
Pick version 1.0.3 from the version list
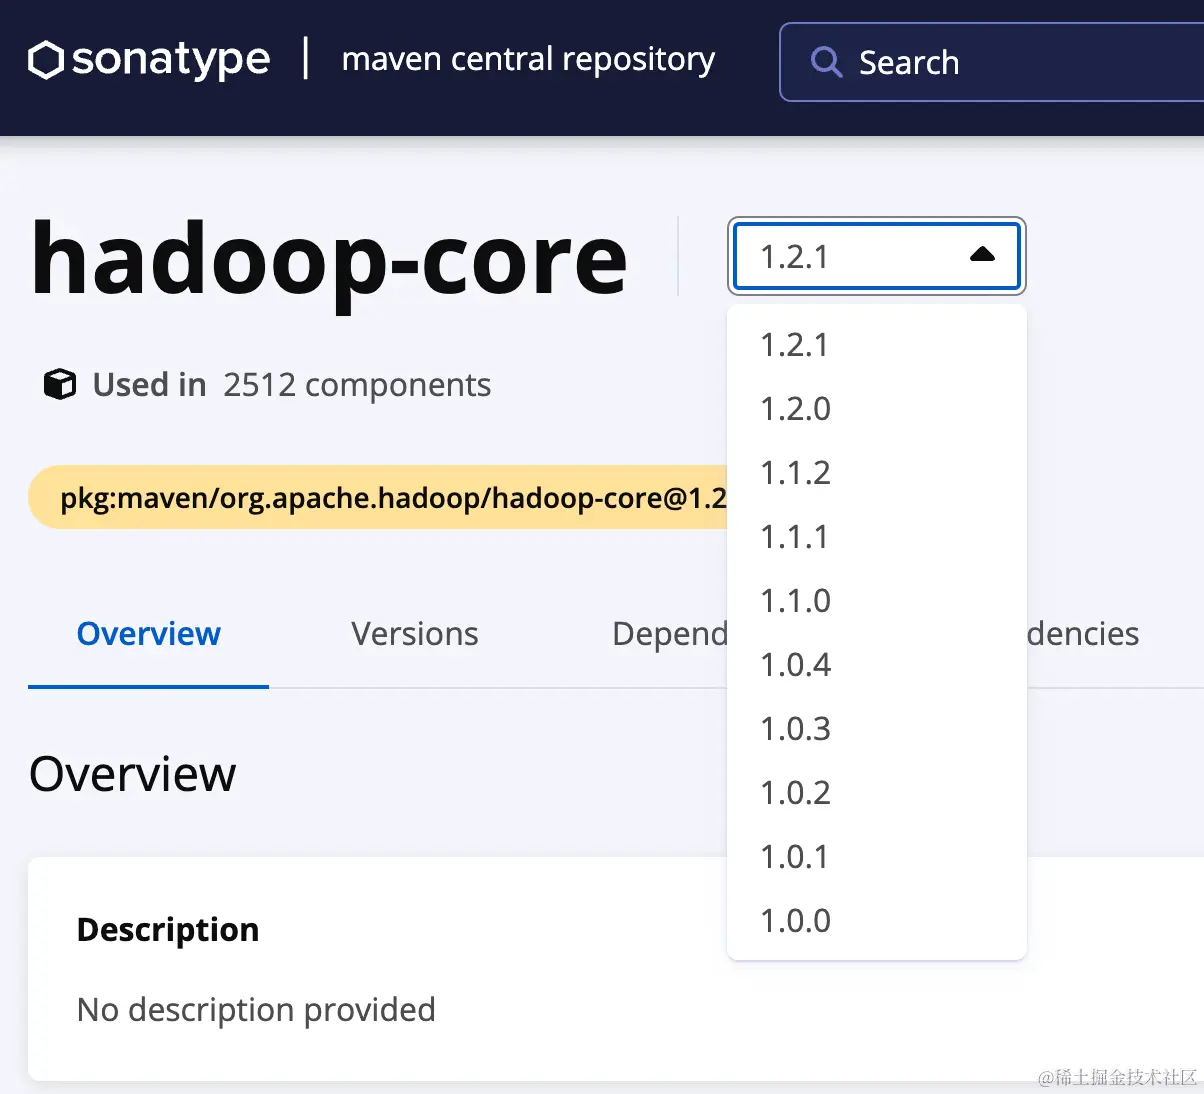[796, 729]
